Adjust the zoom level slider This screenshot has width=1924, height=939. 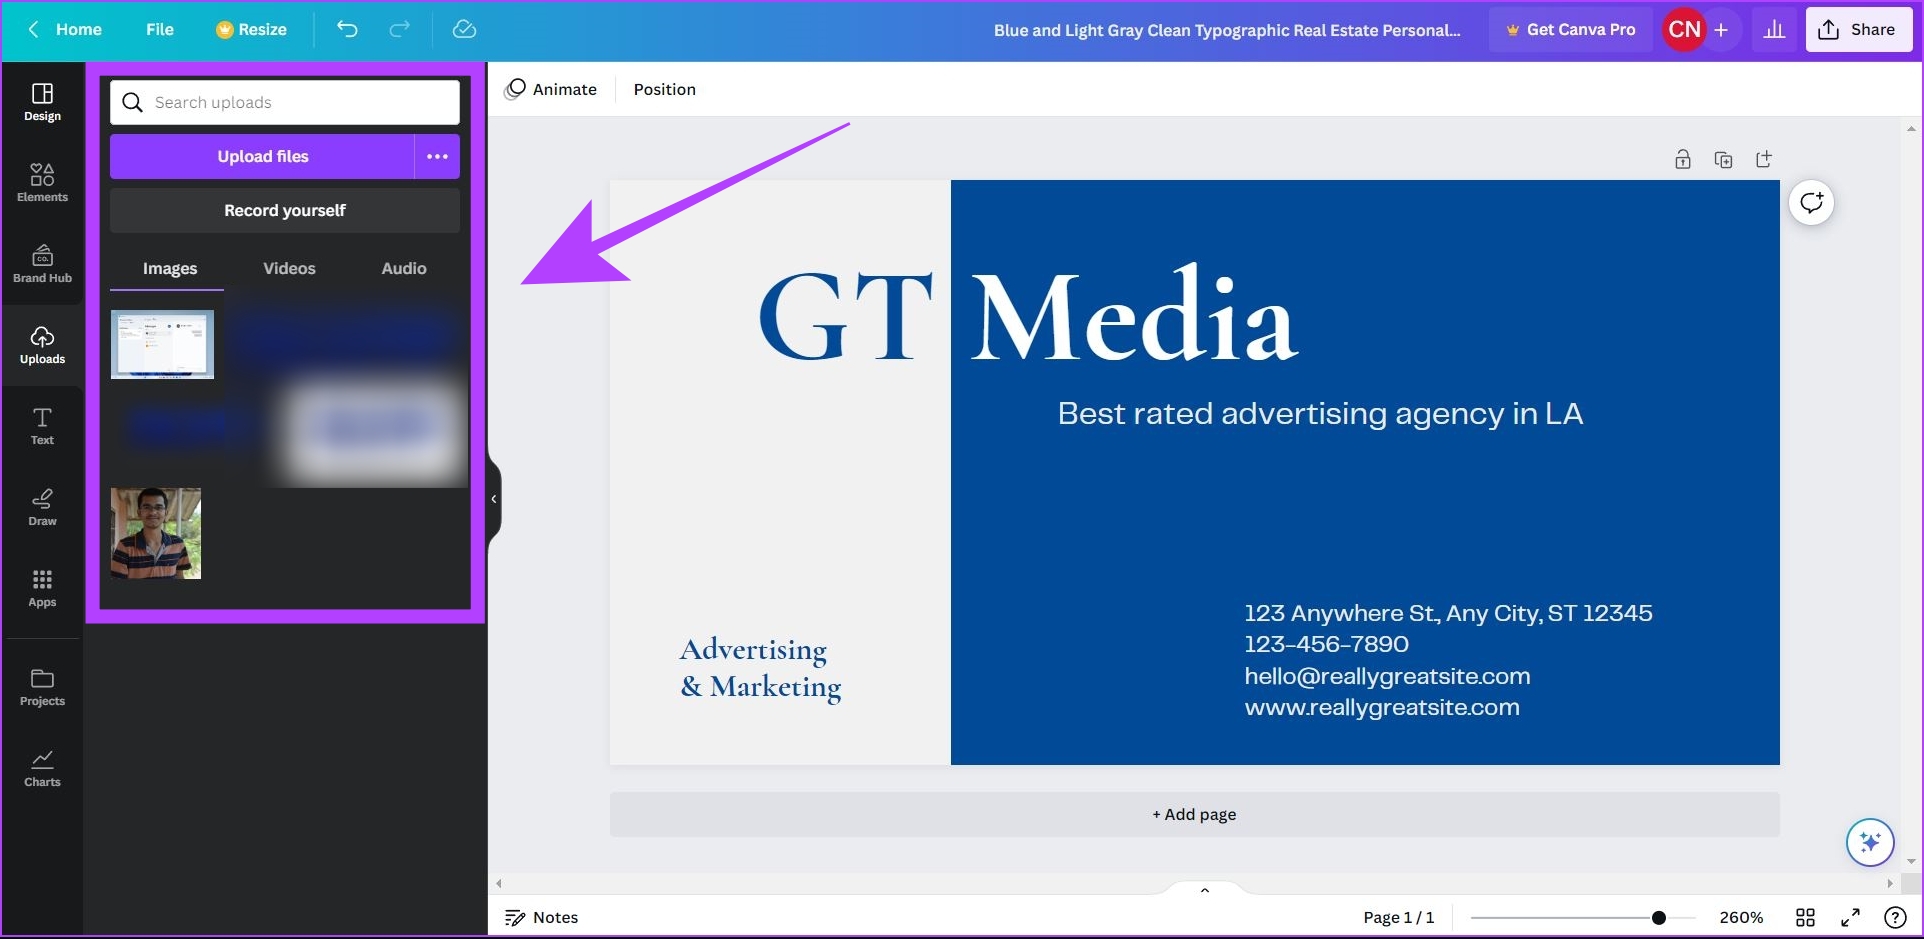[1658, 917]
